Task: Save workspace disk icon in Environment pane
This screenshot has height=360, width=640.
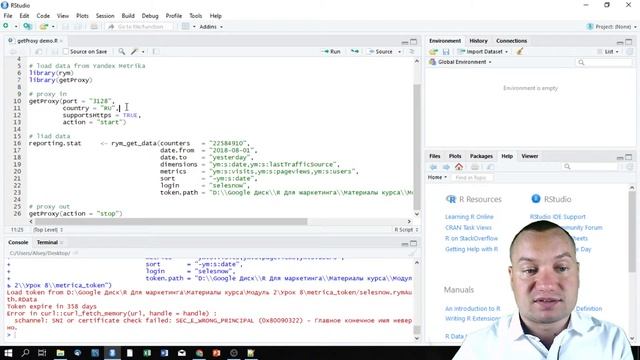Action: coord(446,52)
